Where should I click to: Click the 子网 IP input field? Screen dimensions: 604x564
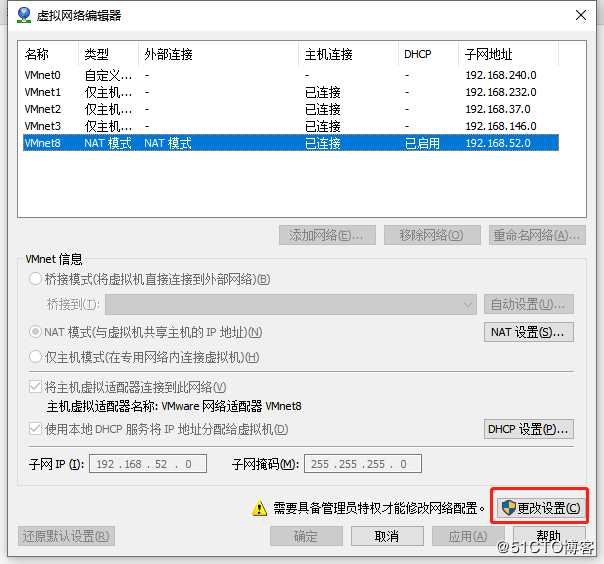pyautogui.click(x=148, y=464)
